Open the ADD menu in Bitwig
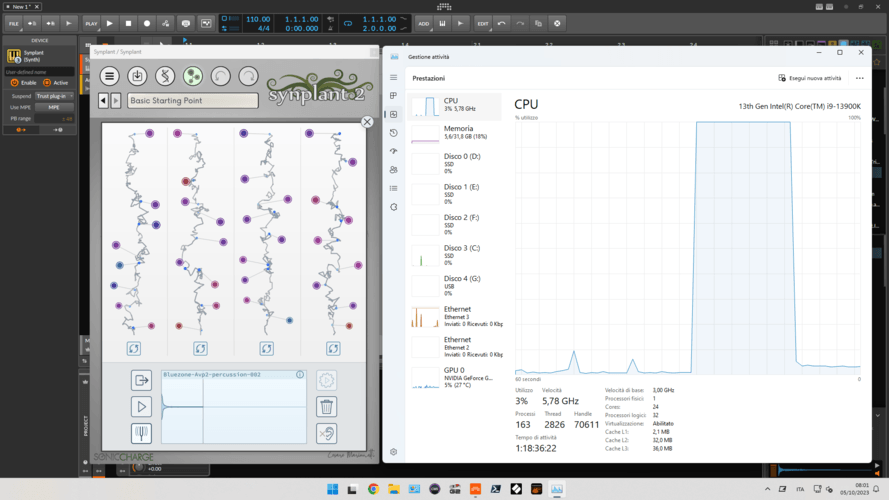Screen dimensions: 889x500 424,24
